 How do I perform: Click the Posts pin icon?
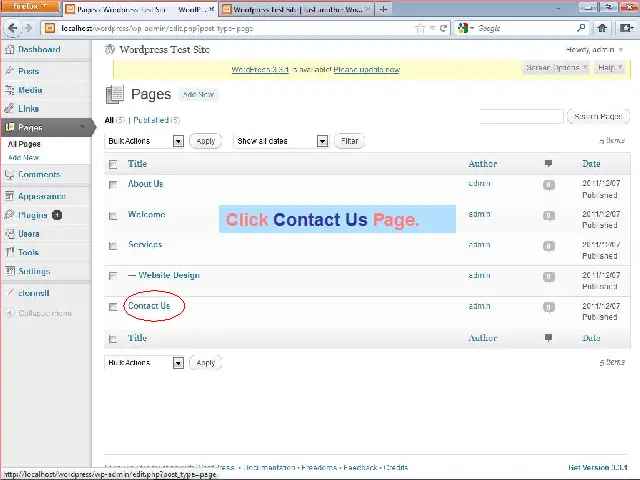(9, 71)
